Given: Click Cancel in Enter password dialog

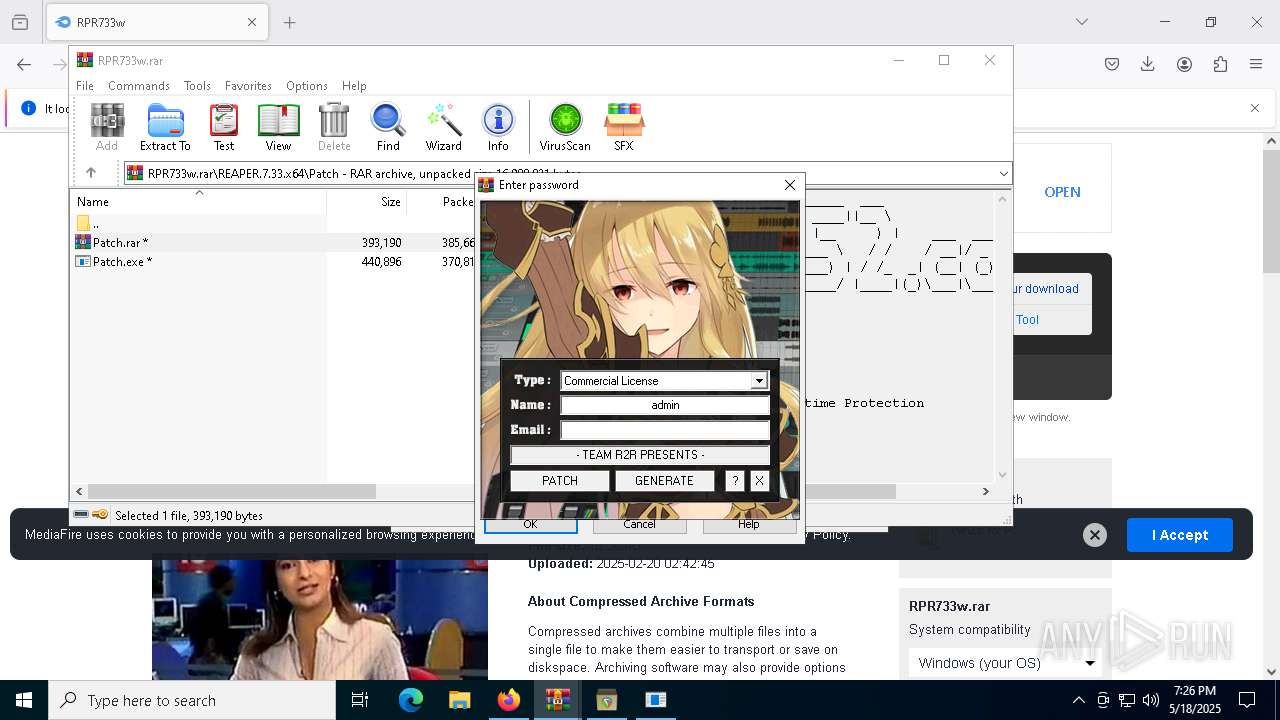Looking at the screenshot, I should click(639, 524).
